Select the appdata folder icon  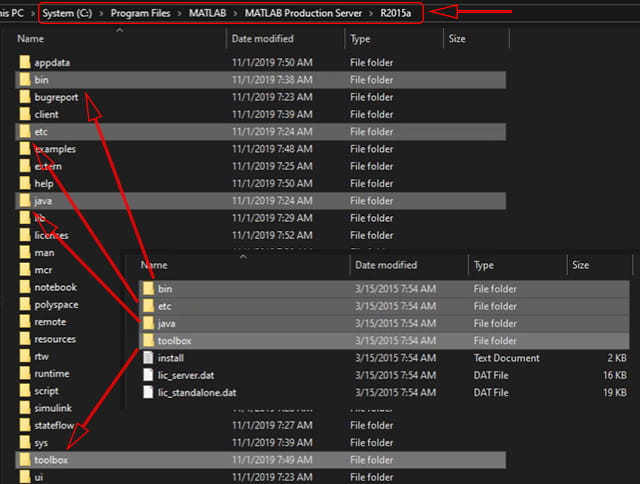tap(25, 62)
